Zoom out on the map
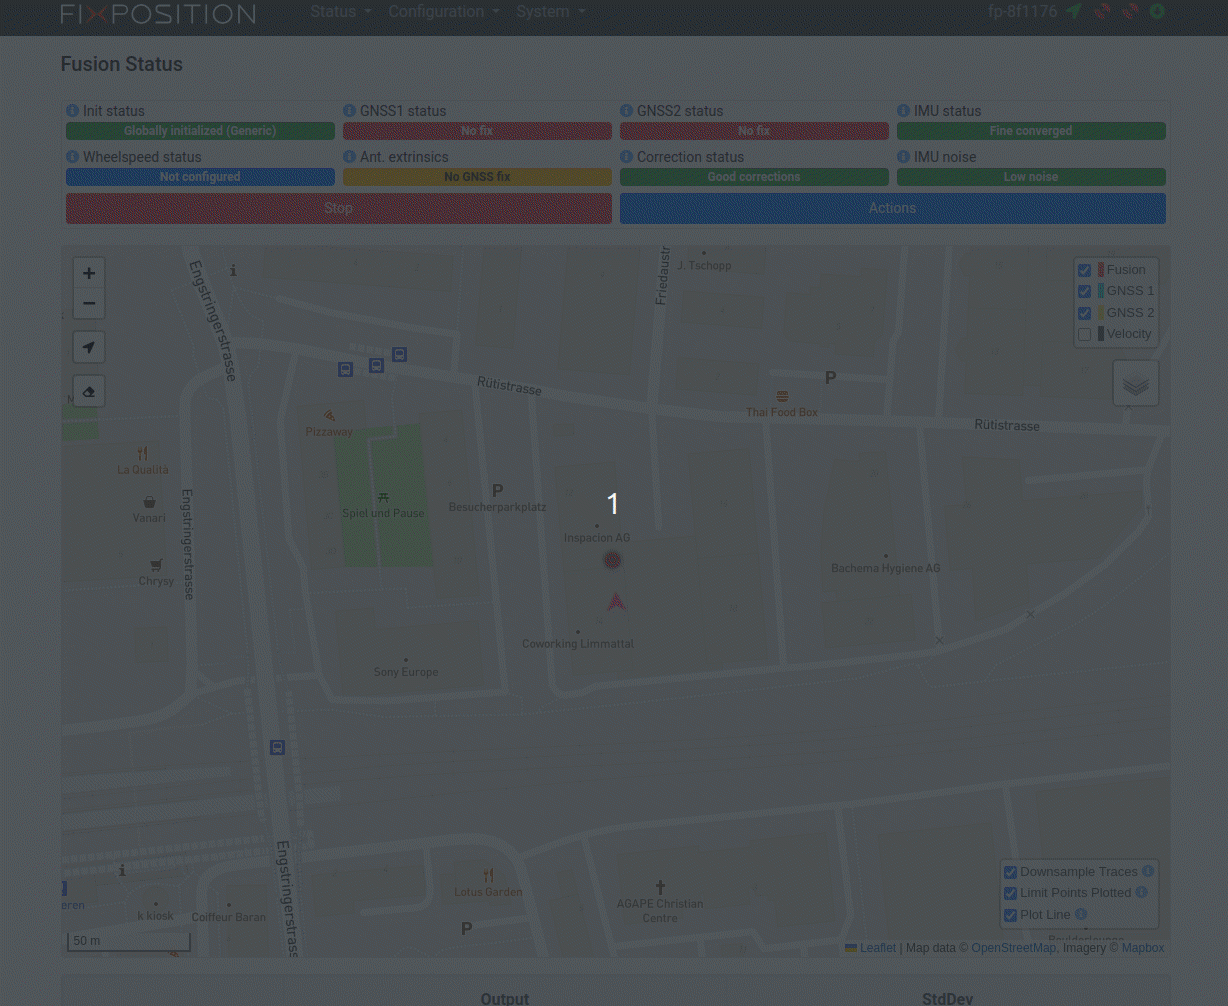 click(89, 304)
